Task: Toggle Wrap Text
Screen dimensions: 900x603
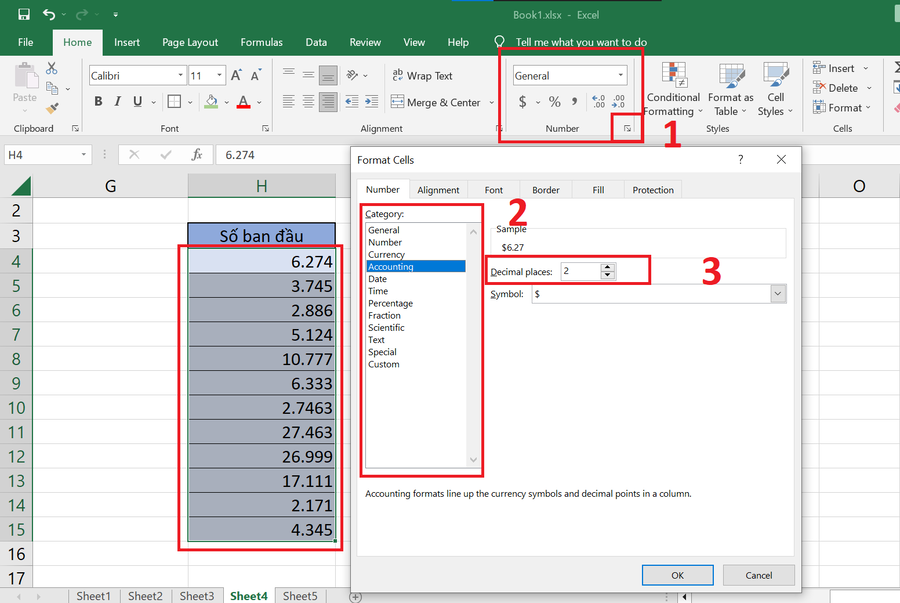Action: pyautogui.click(x=422, y=76)
